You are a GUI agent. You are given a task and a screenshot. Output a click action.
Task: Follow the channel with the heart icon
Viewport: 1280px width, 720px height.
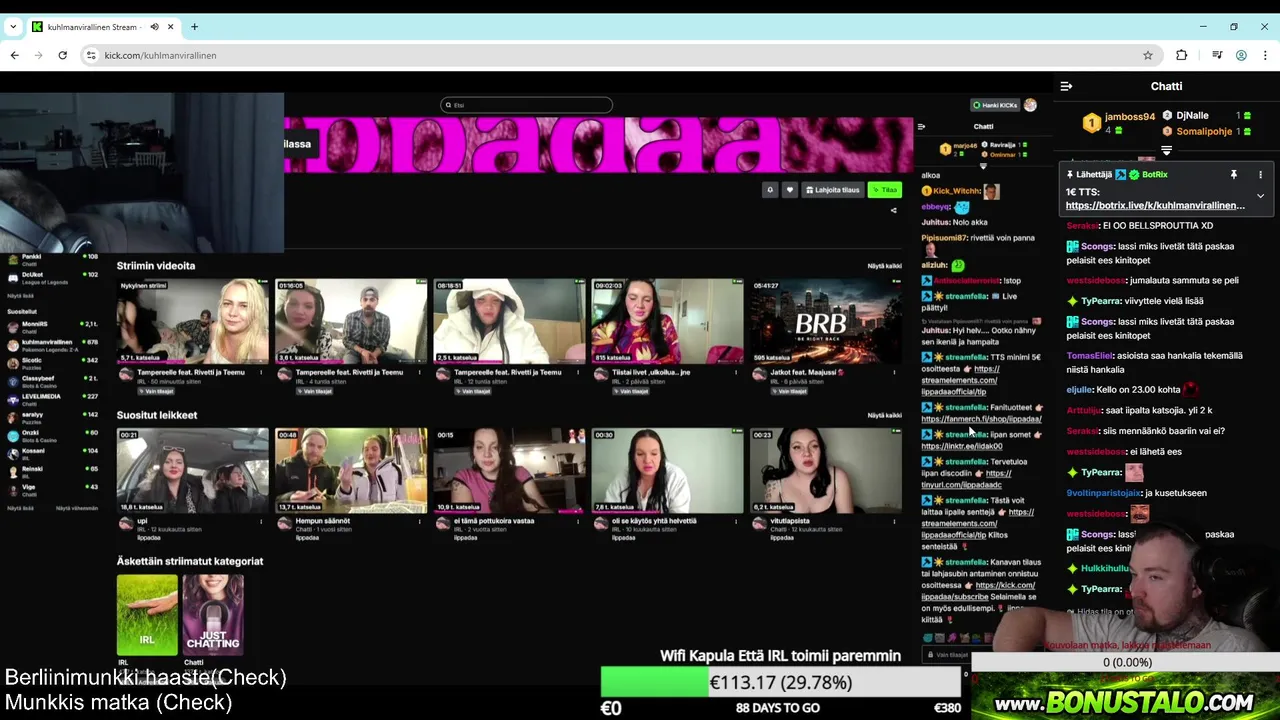pyautogui.click(x=789, y=190)
